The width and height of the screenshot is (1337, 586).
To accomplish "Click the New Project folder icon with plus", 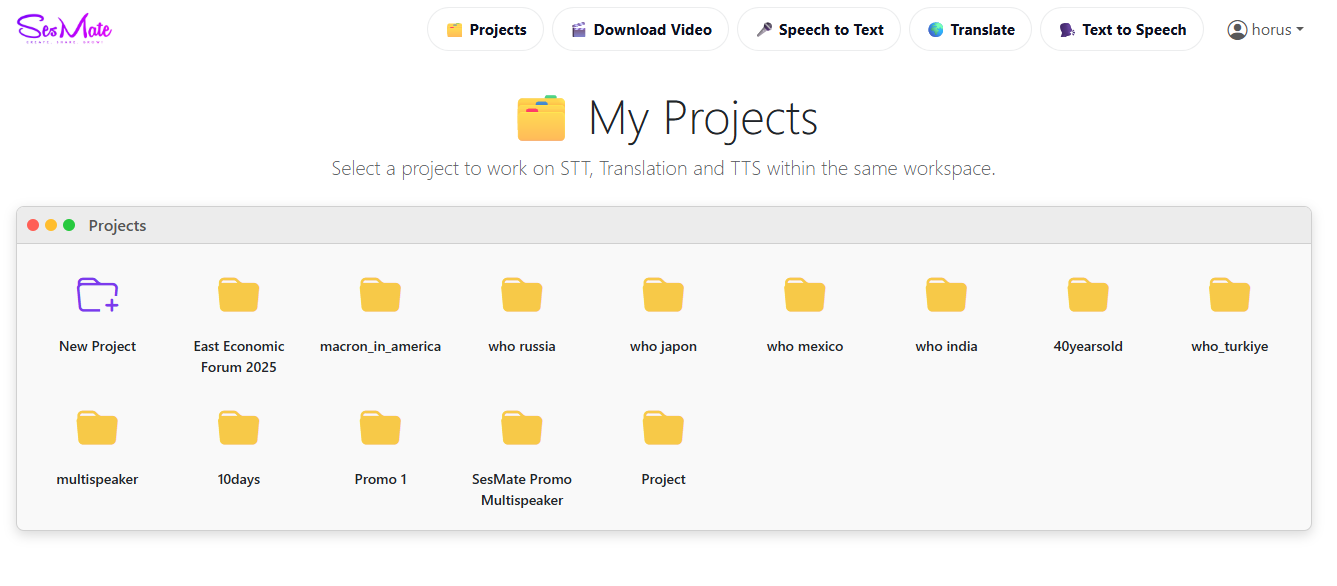I will click(97, 294).
